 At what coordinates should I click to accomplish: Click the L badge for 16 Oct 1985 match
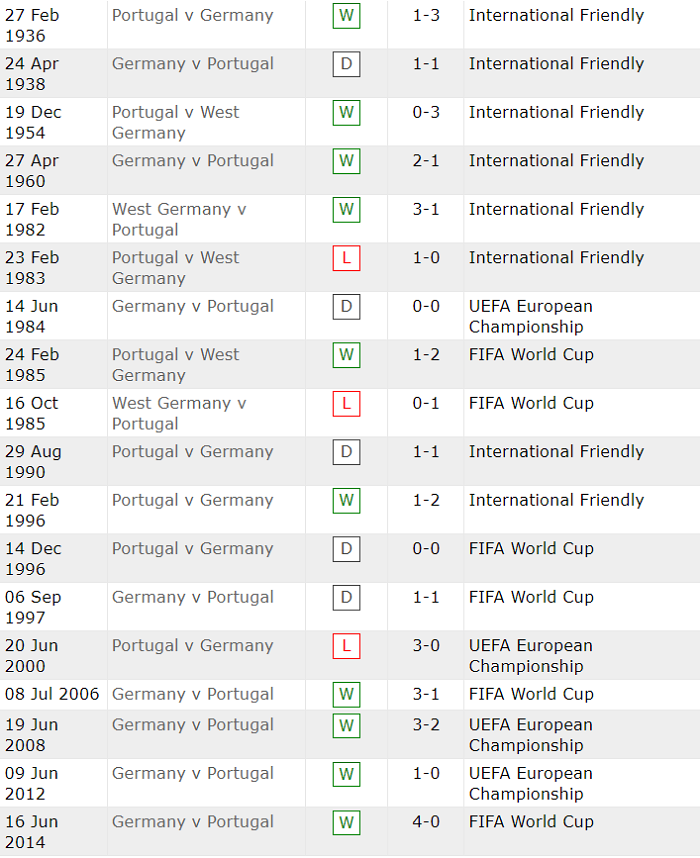[346, 404]
